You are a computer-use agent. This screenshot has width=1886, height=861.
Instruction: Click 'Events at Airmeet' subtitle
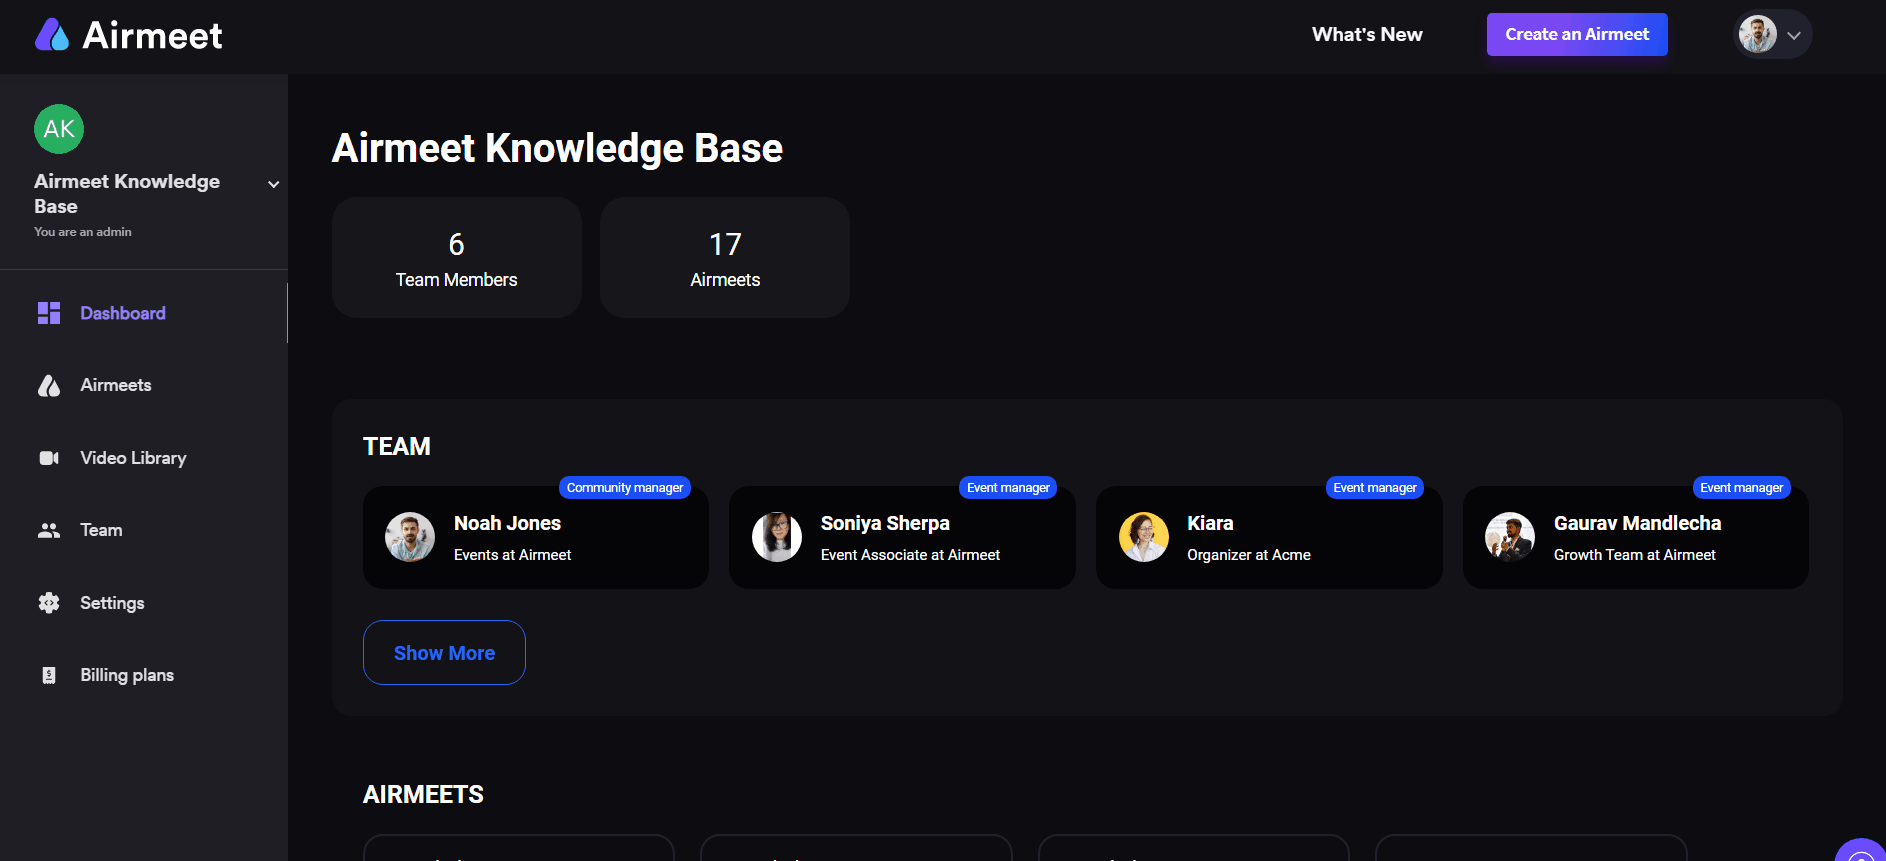coord(512,555)
